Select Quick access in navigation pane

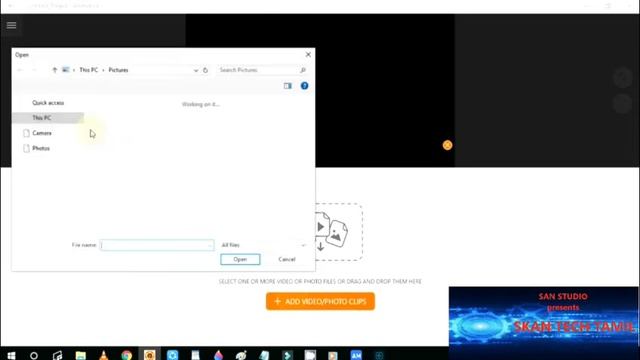coord(48,103)
